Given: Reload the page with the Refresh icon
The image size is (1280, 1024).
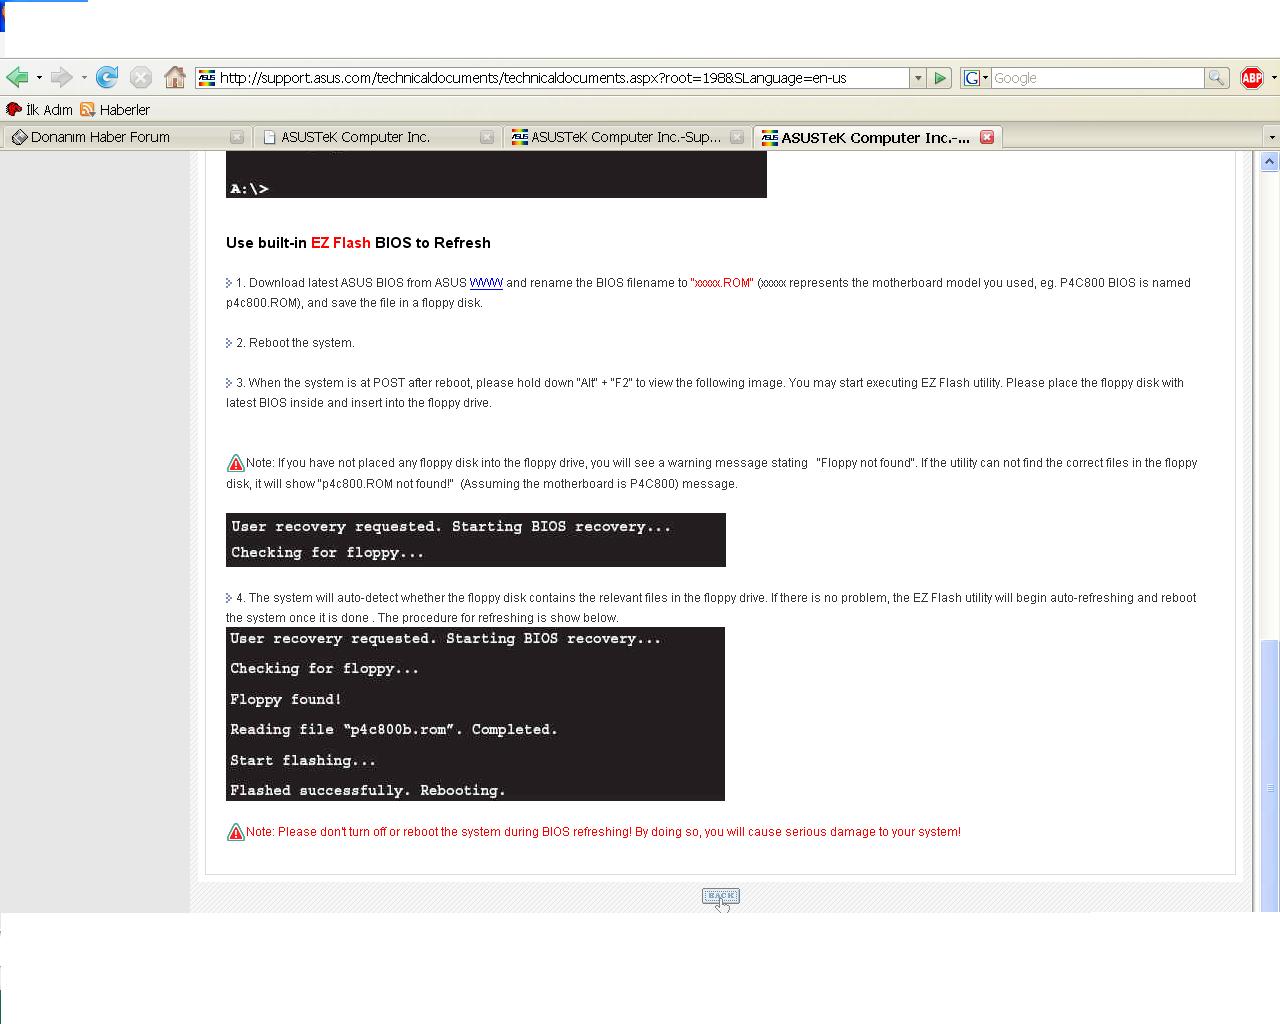Looking at the screenshot, I should pyautogui.click(x=107, y=77).
